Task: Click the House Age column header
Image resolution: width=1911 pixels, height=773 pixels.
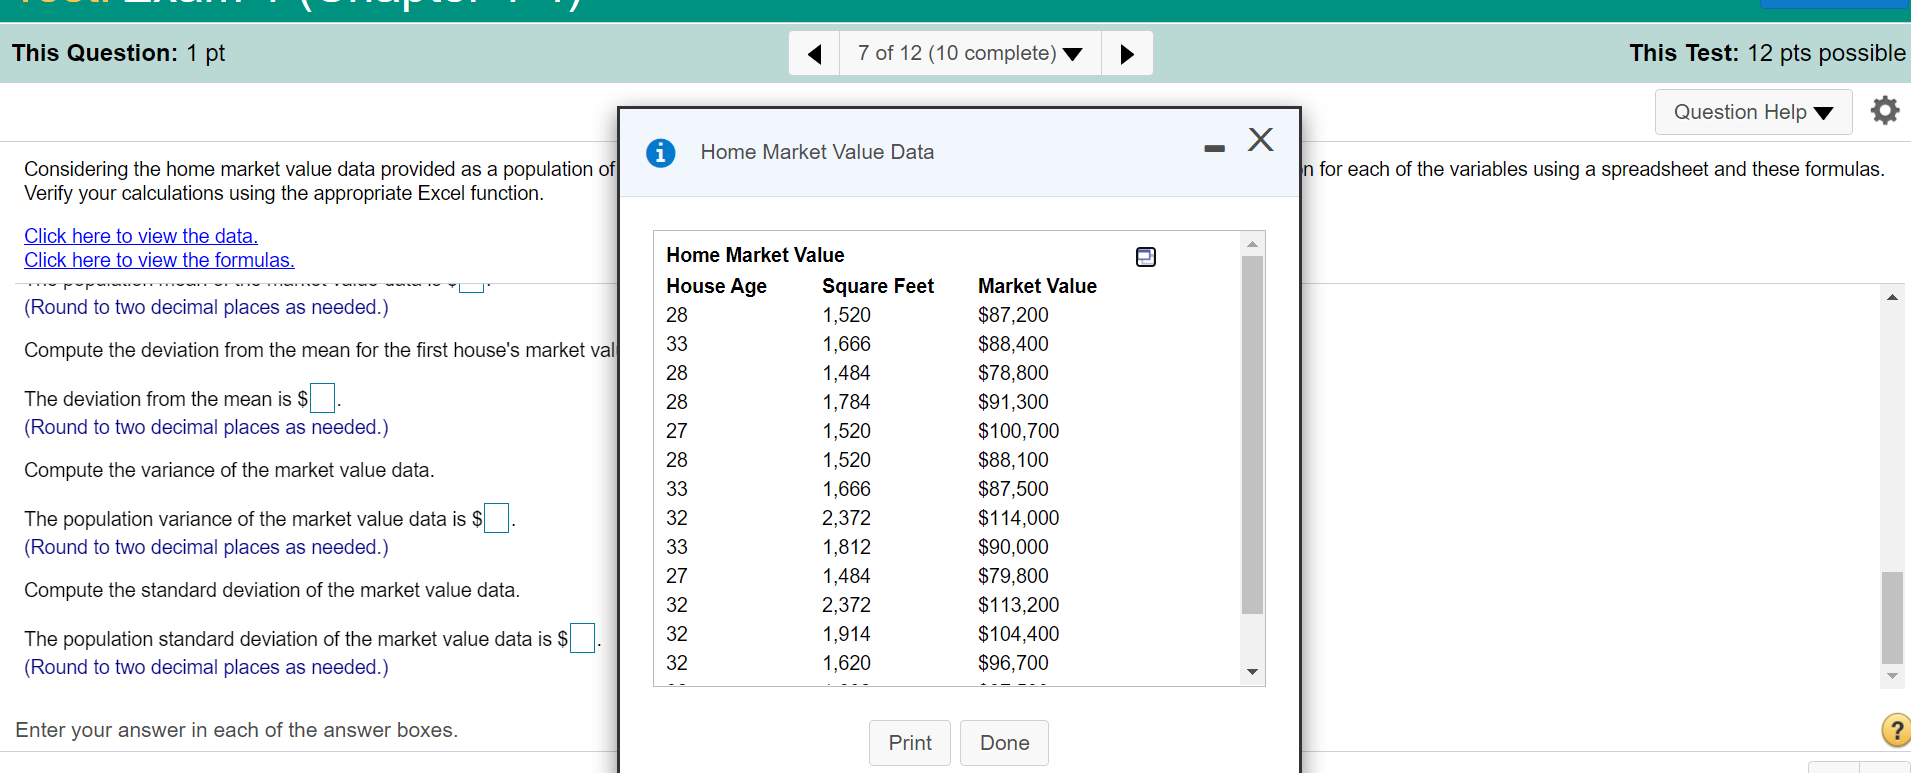Action: pos(716,286)
